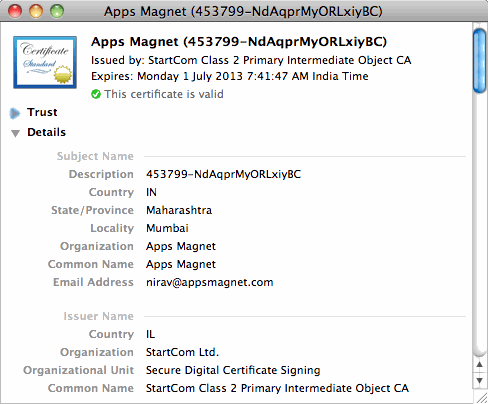Click State/Province value Maharashtra

(x=179, y=210)
